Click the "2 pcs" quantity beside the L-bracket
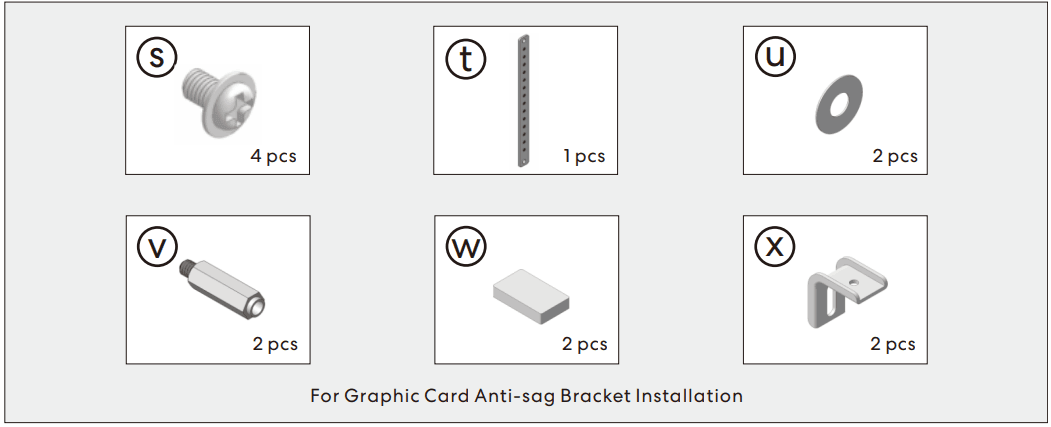 click(x=894, y=345)
